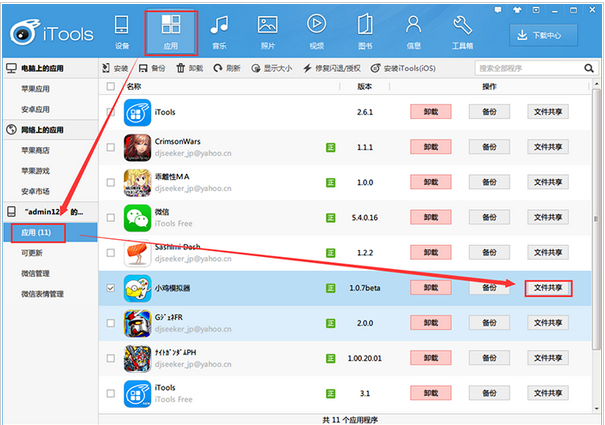This screenshot has width=605, height=425.
Task: Sort by the 版本 column header
Action: tap(364, 86)
